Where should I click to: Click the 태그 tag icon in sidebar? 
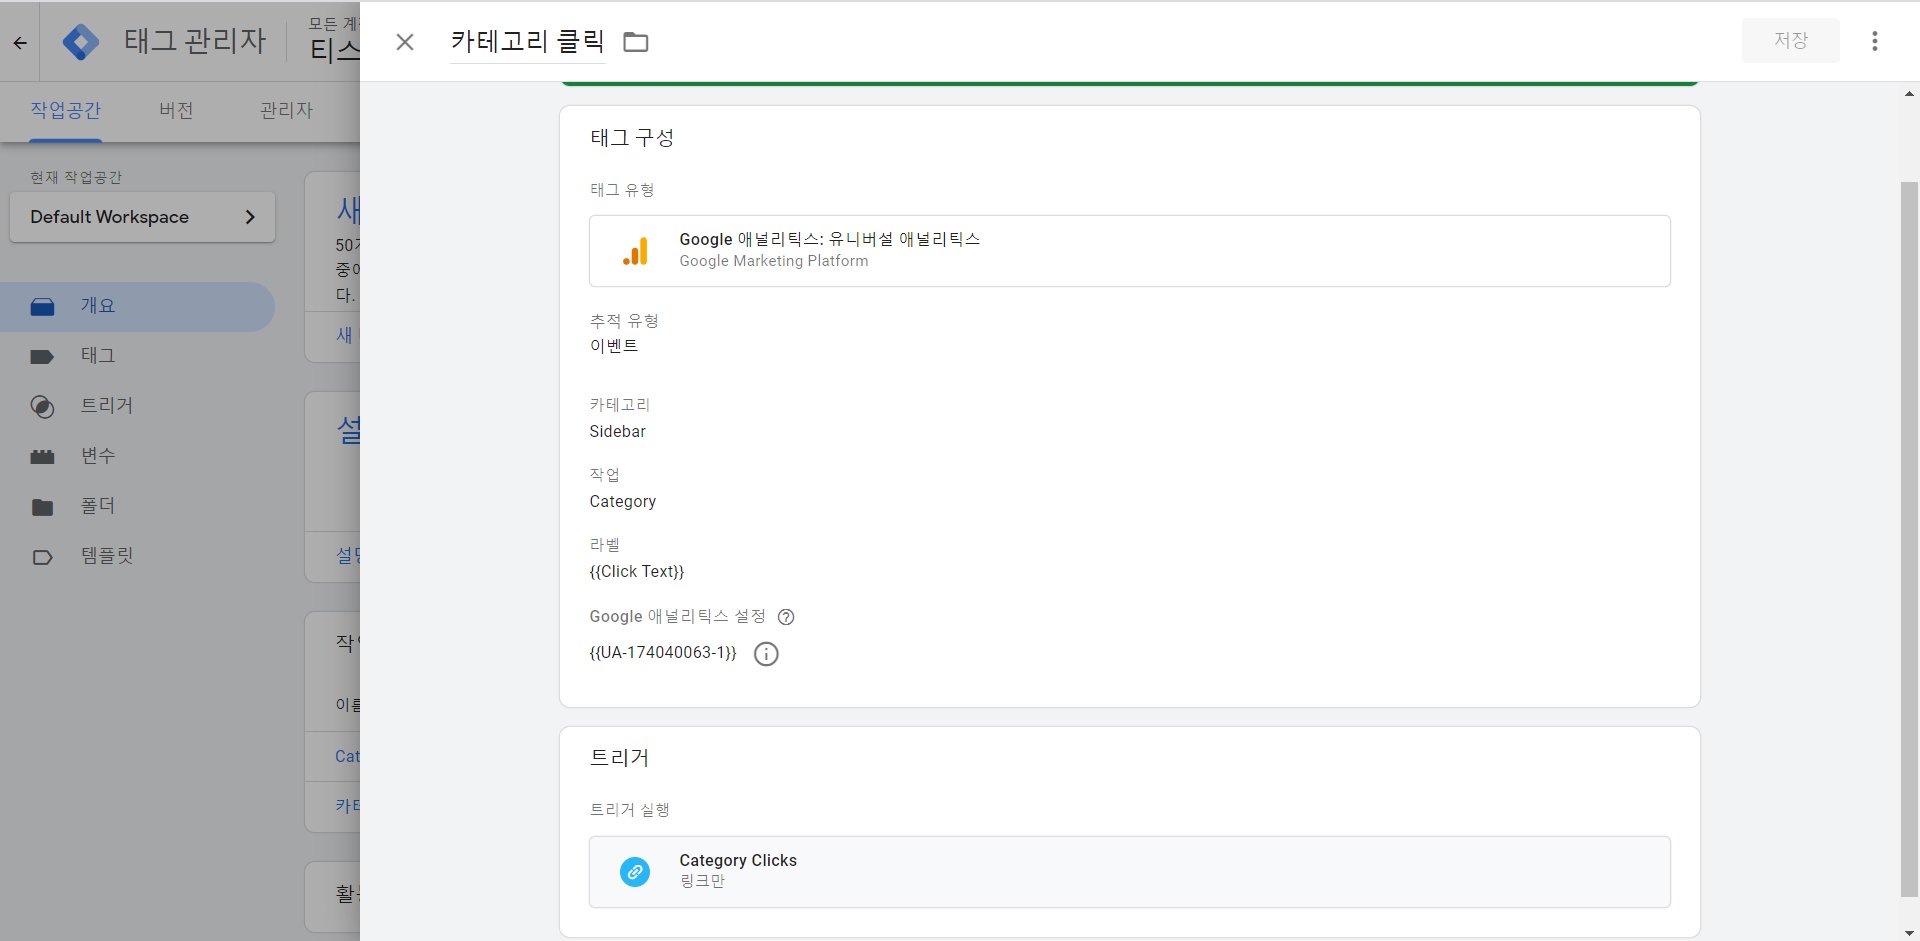pyautogui.click(x=42, y=357)
